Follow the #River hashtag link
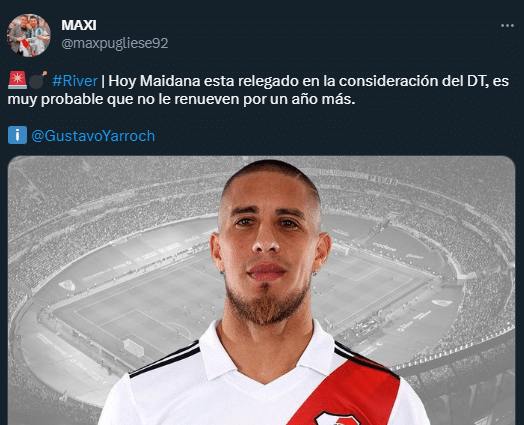524x425 pixels. (x=75, y=81)
